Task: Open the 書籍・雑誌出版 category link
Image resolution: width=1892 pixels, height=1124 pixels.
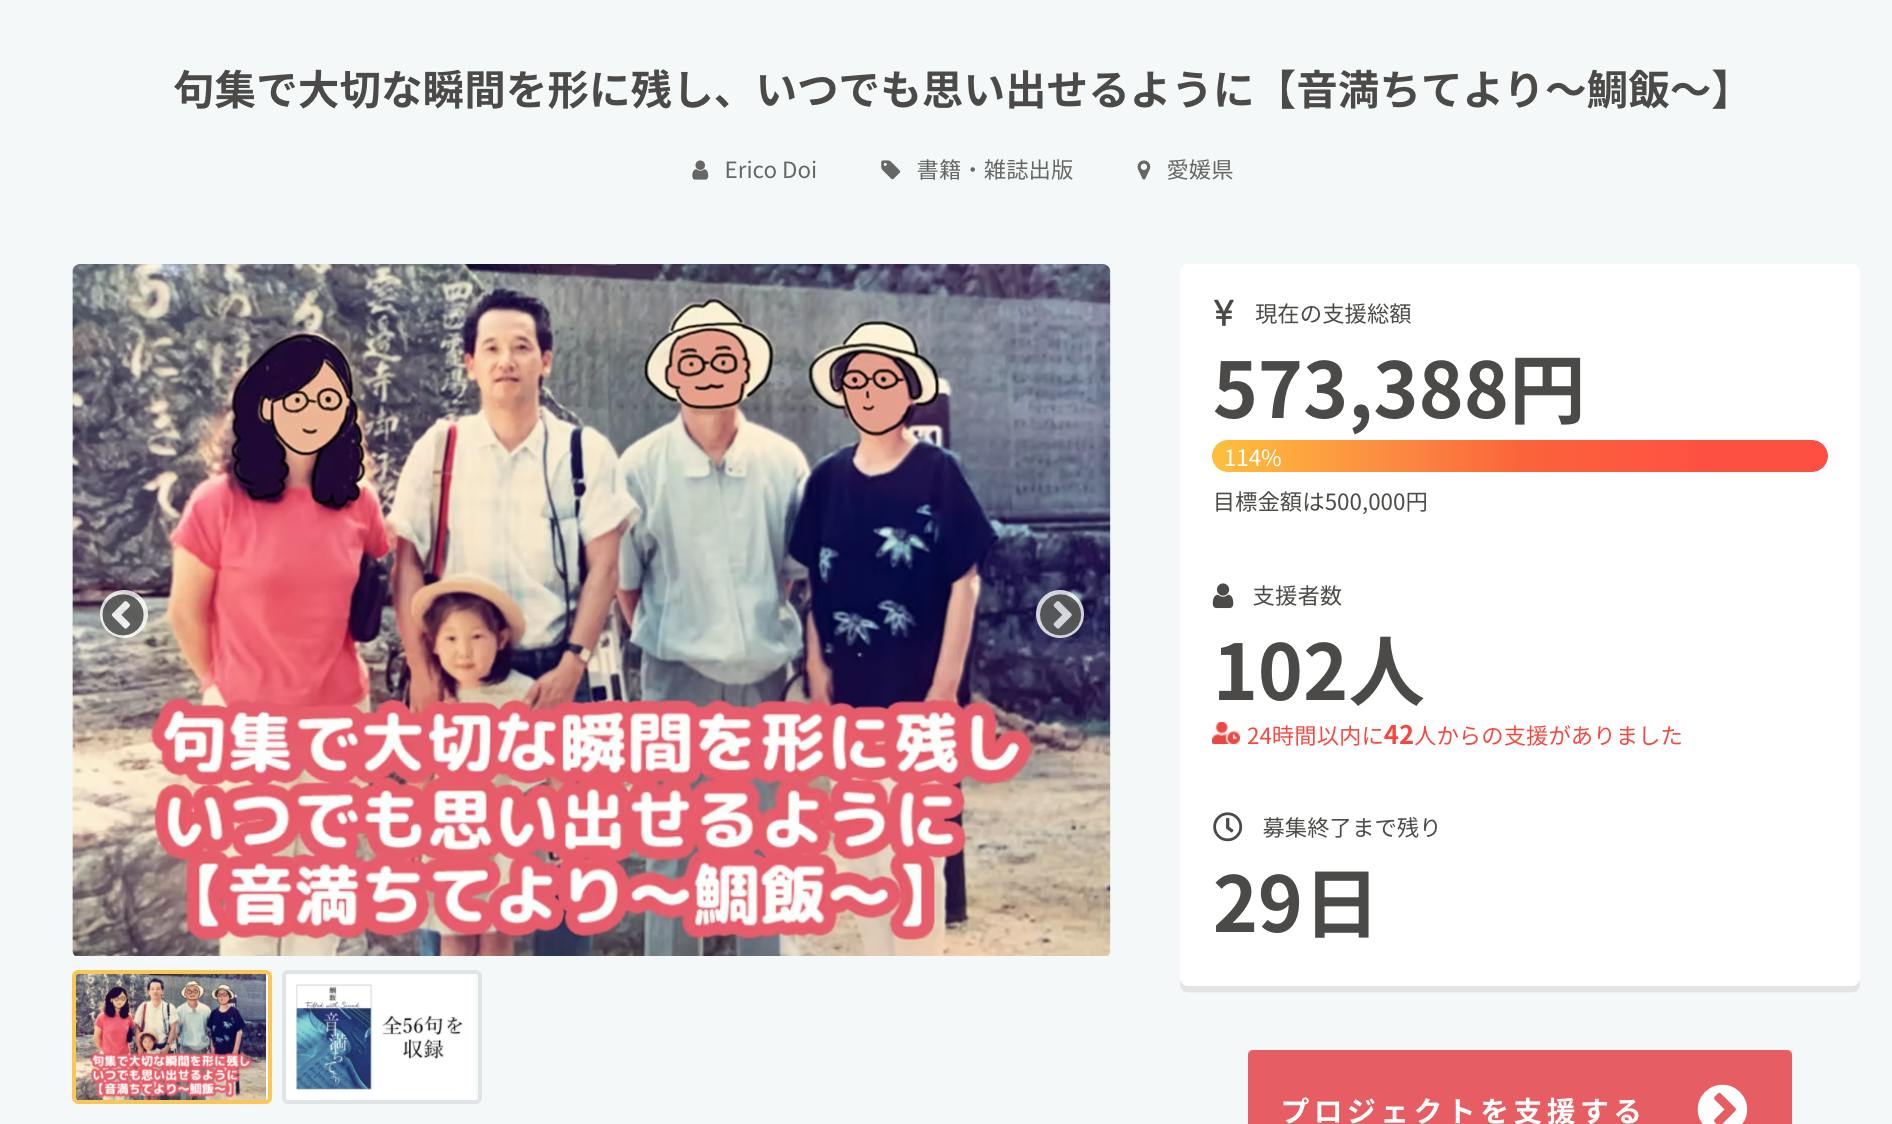Action: (995, 170)
